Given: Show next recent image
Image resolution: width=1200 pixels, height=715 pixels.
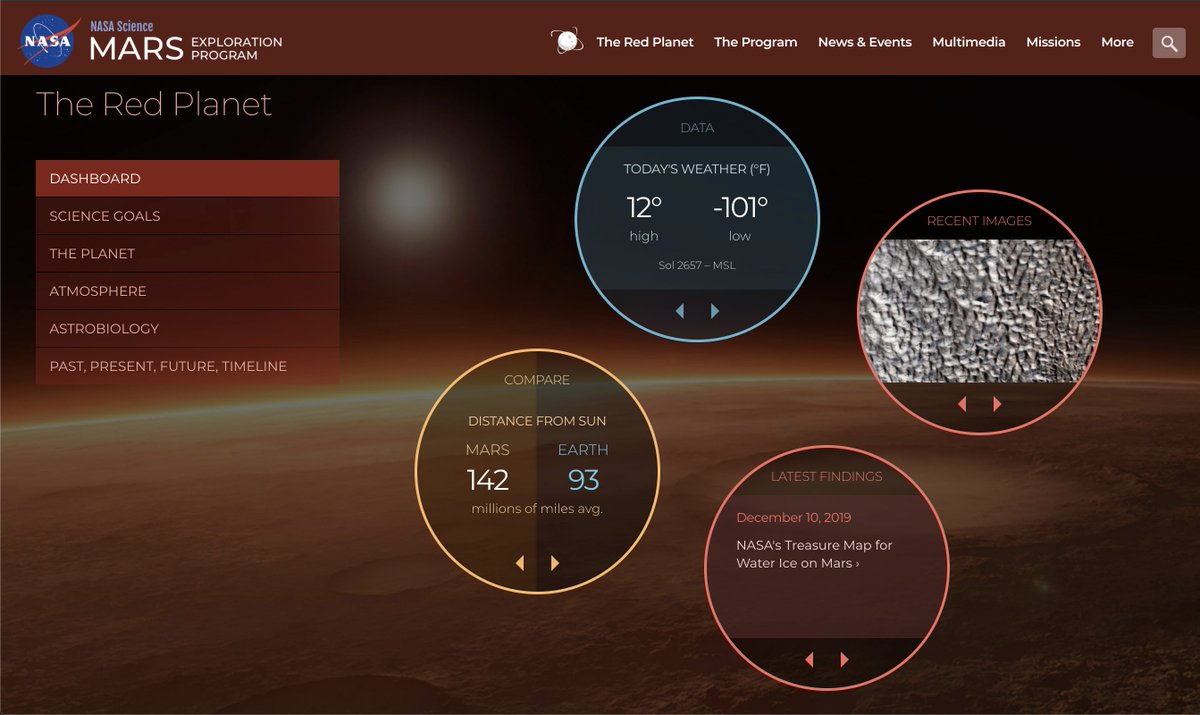Looking at the screenshot, I should pos(997,404).
